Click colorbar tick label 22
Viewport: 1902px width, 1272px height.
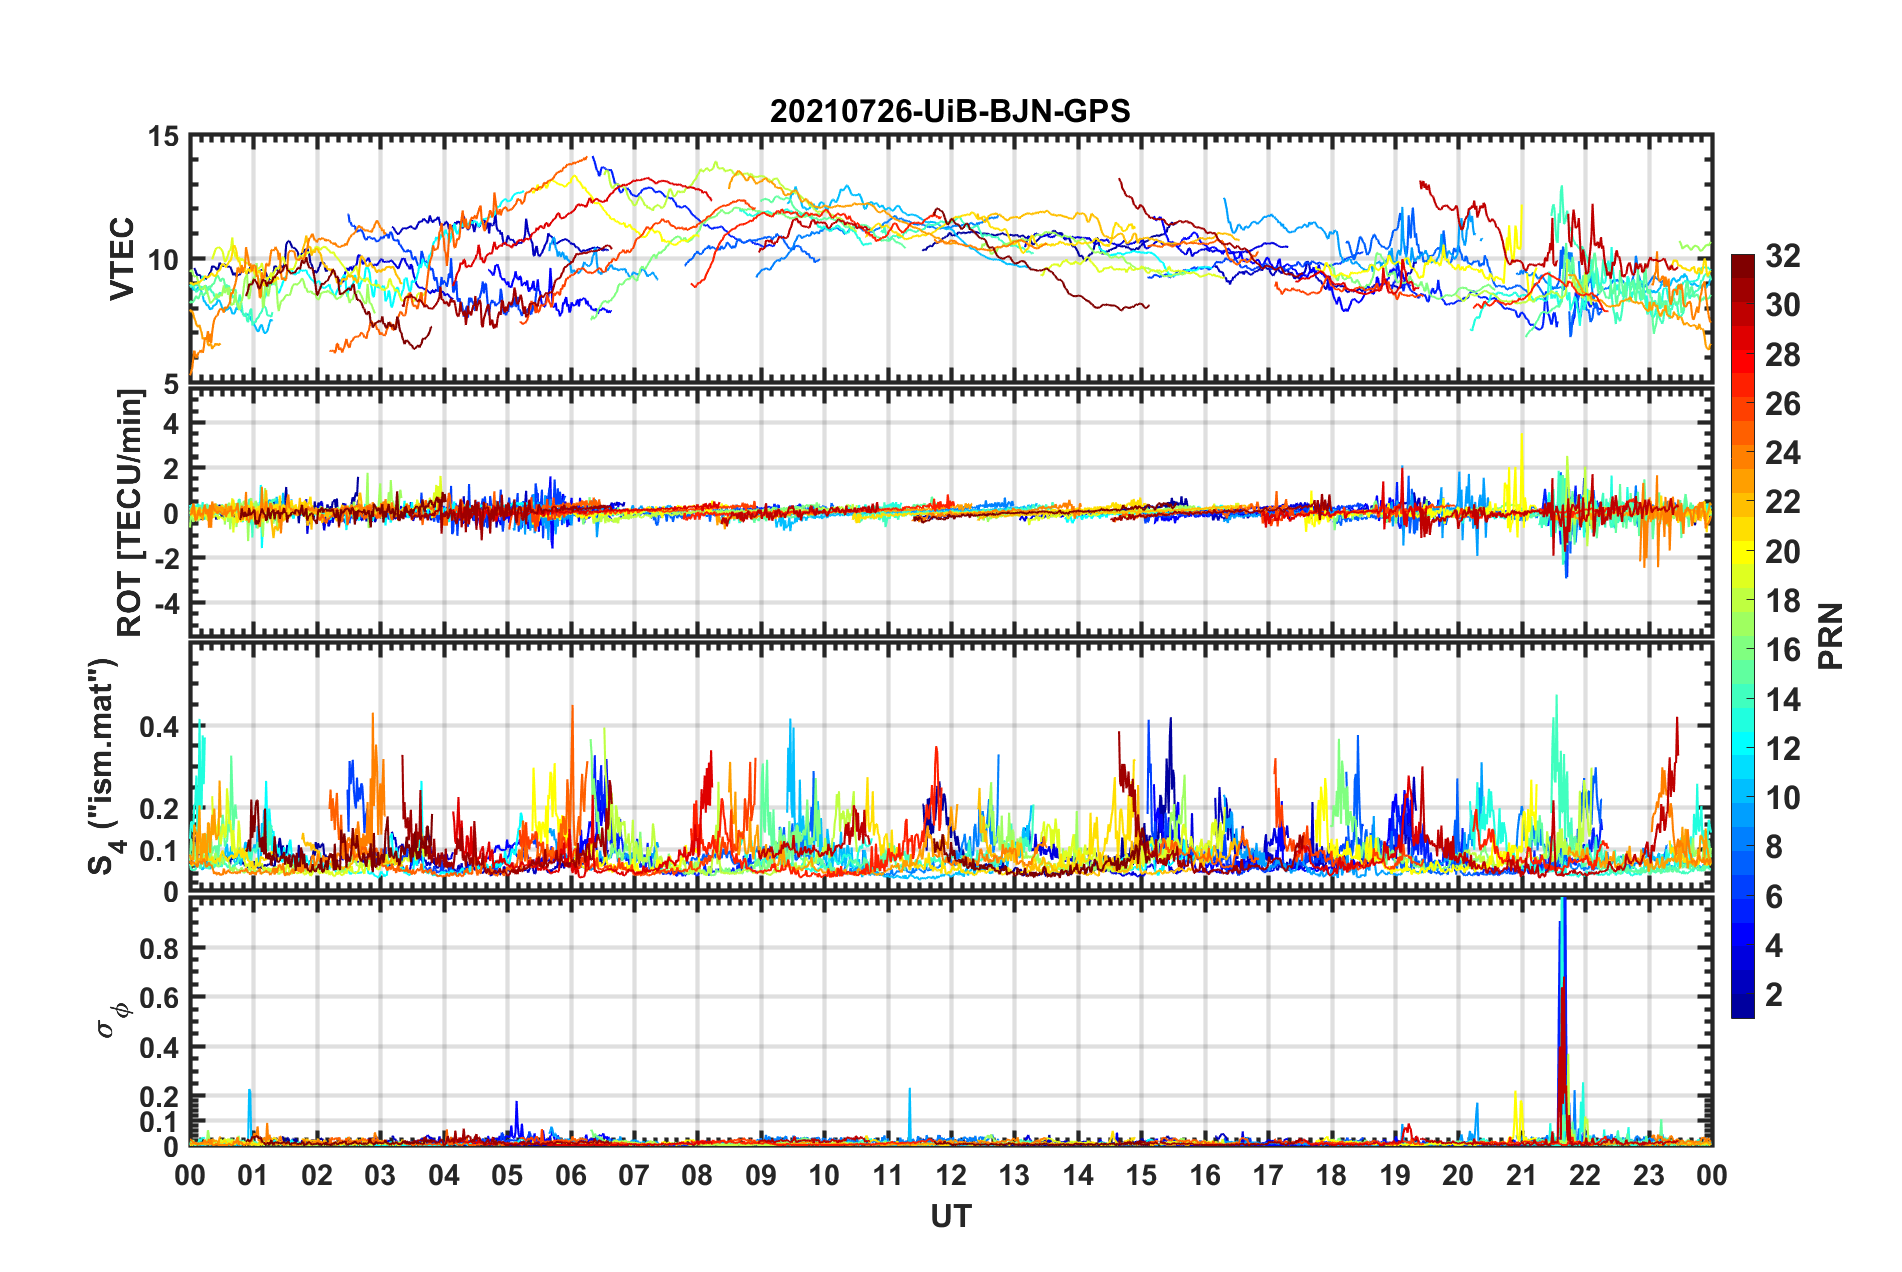(x=1782, y=502)
